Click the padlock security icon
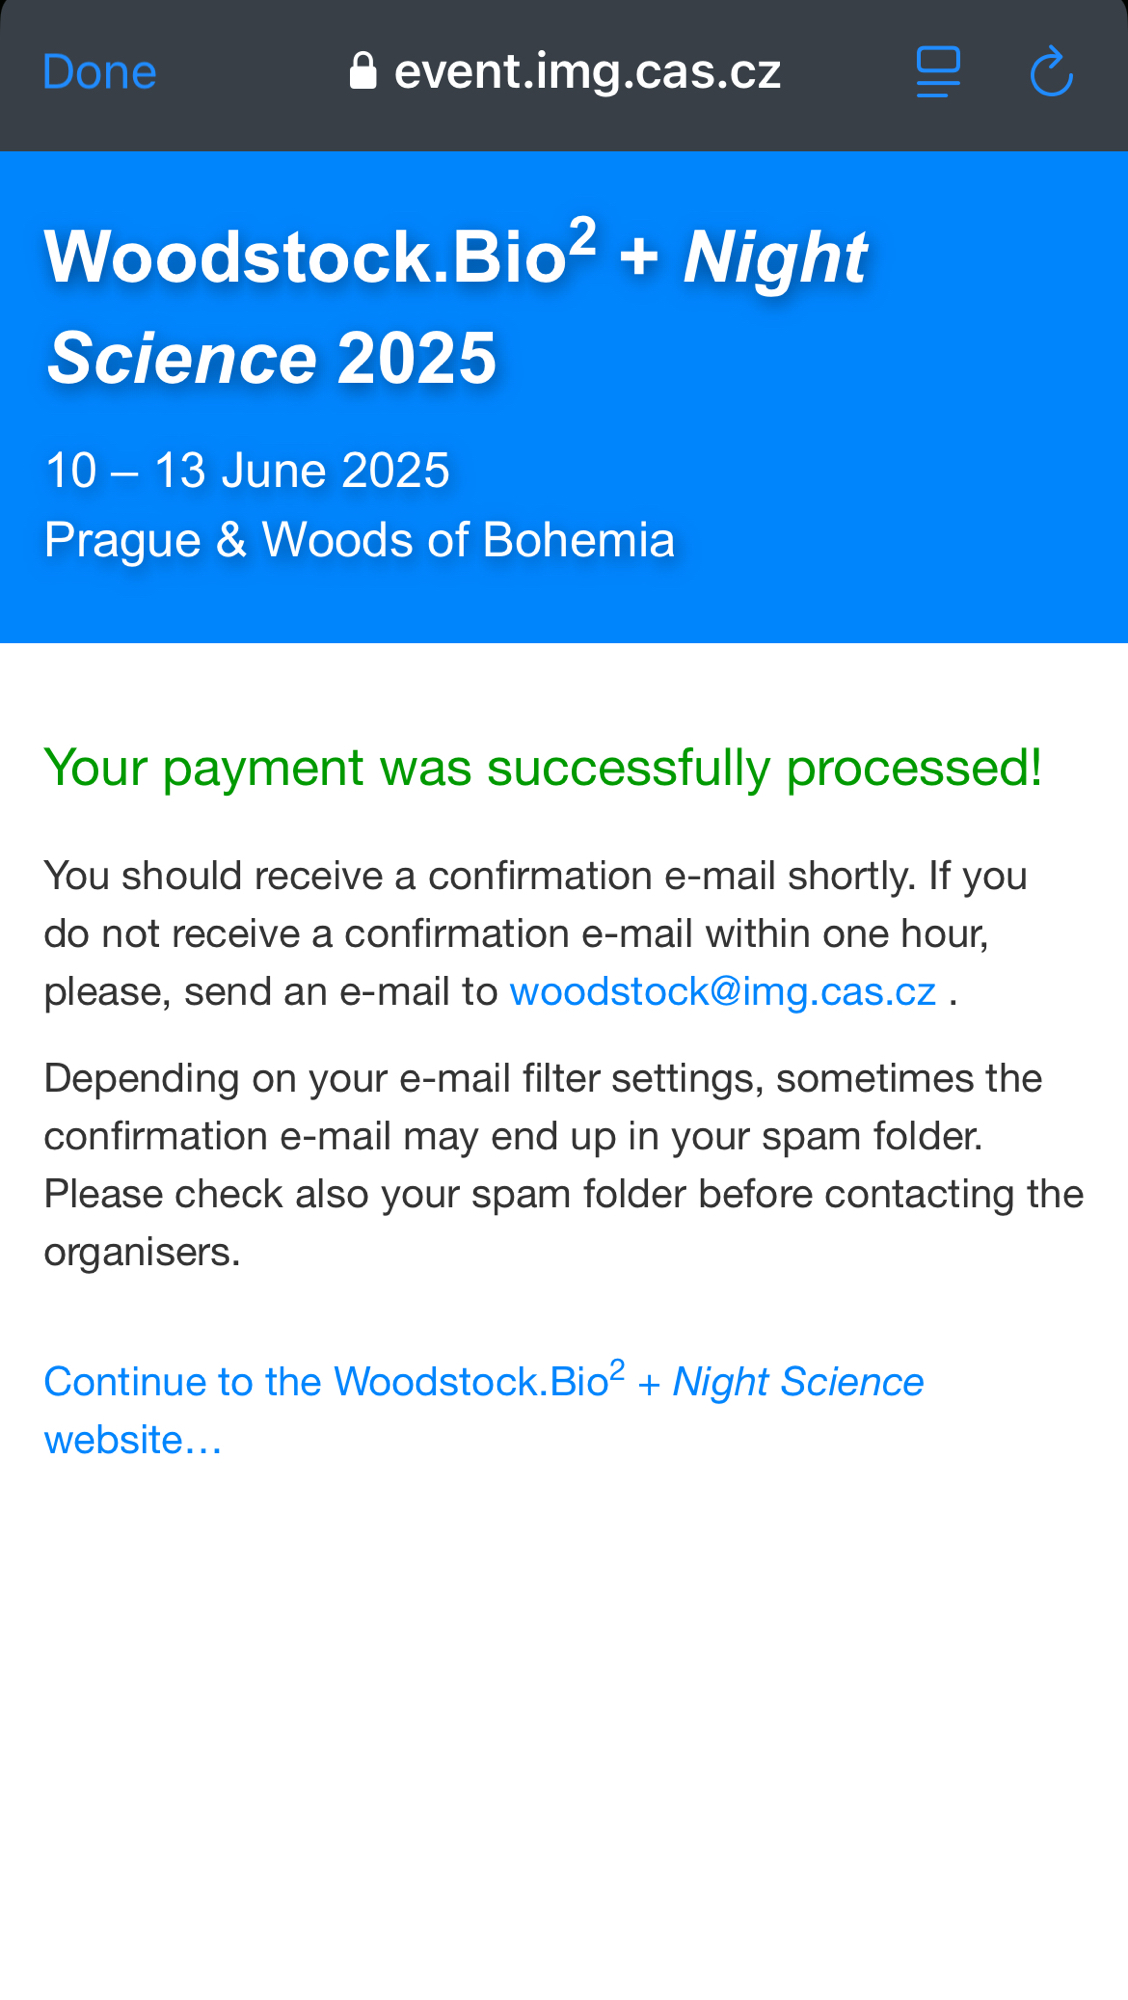Viewport: 1128px width, 2000px height. point(362,72)
